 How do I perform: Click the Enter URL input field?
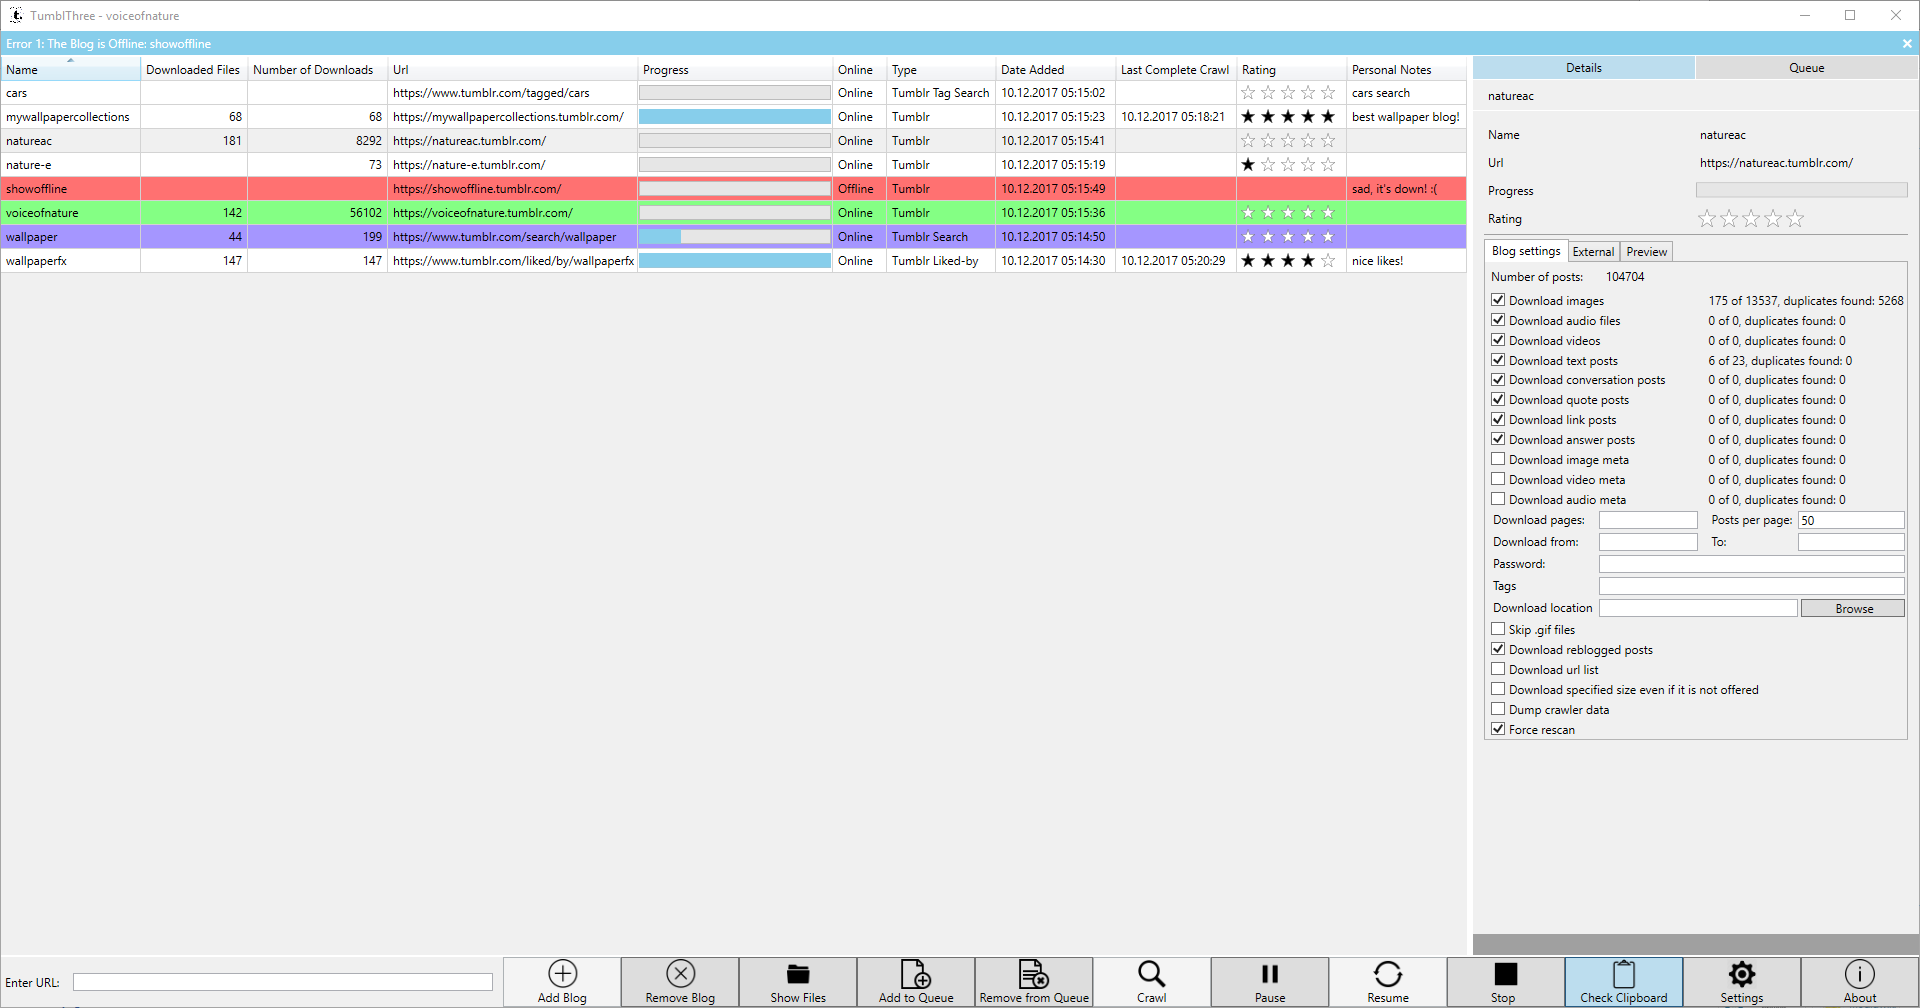tap(283, 982)
